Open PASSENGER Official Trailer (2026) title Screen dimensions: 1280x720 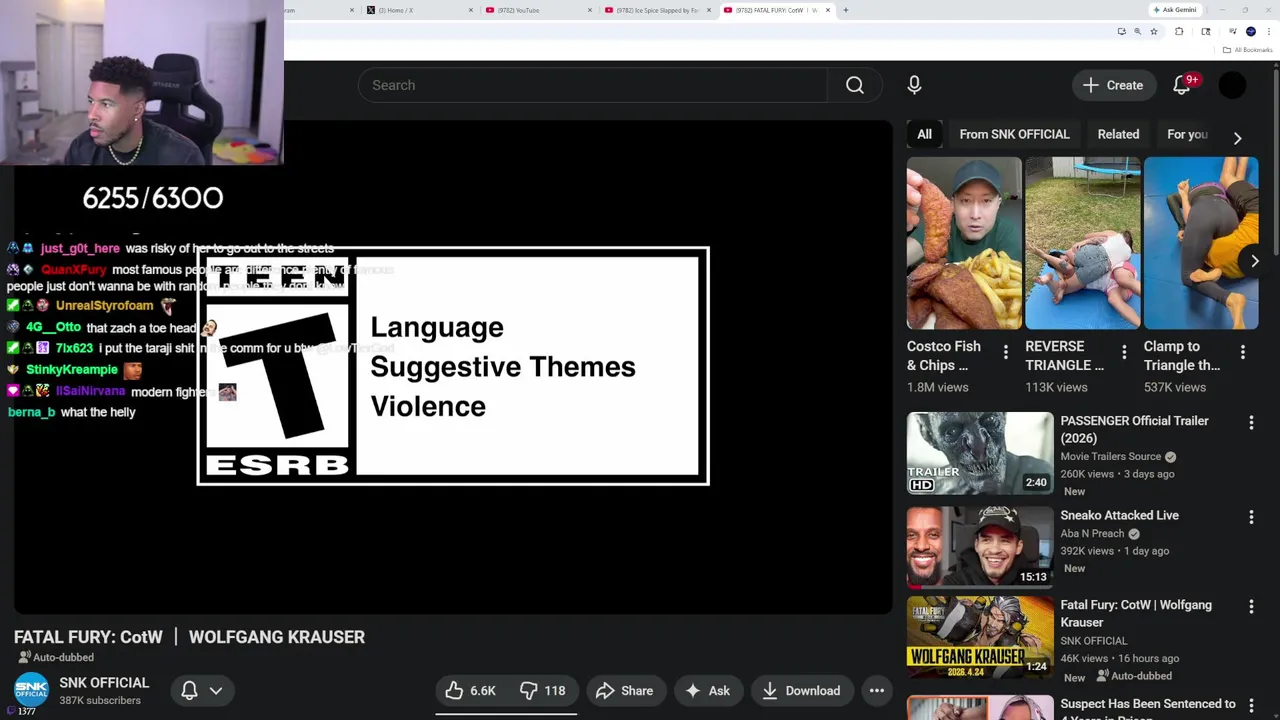click(1135, 429)
